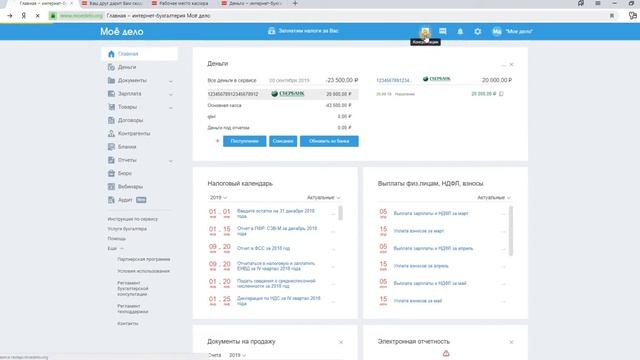The image size is (640, 360).
Task: Open the settings gear in the header
Action: (478, 31)
